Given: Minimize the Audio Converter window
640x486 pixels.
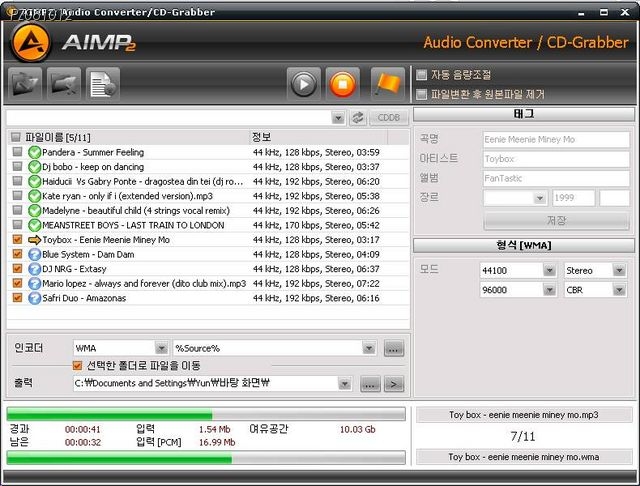Looking at the screenshot, I should click(x=582, y=13).
